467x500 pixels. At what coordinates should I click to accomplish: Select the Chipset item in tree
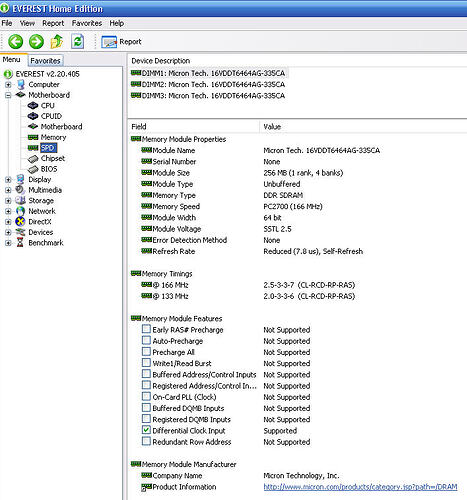[x=53, y=158]
